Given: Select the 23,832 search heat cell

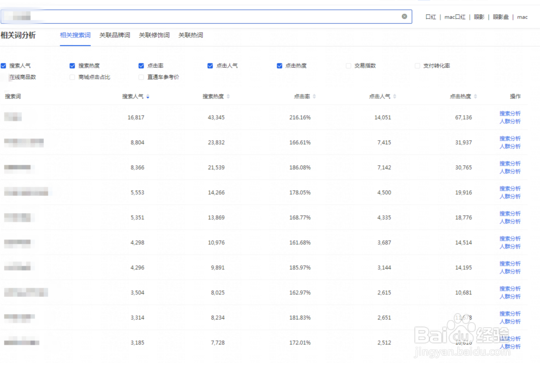Looking at the screenshot, I should 216,142.
